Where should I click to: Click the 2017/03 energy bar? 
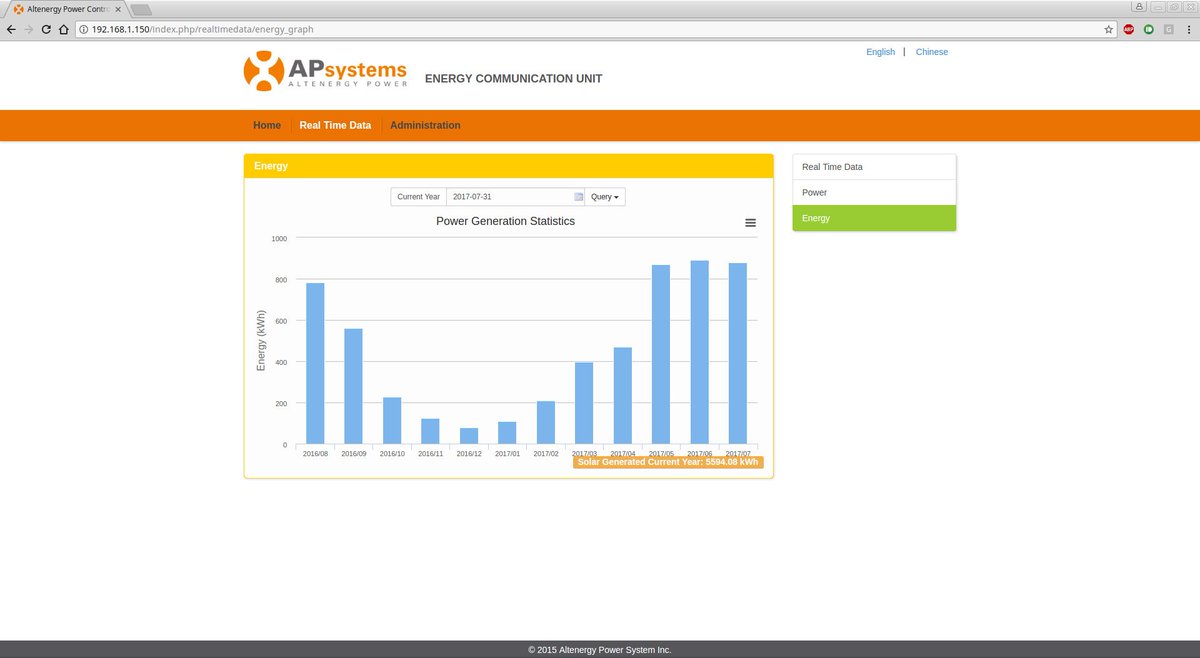(x=584, y=403)
